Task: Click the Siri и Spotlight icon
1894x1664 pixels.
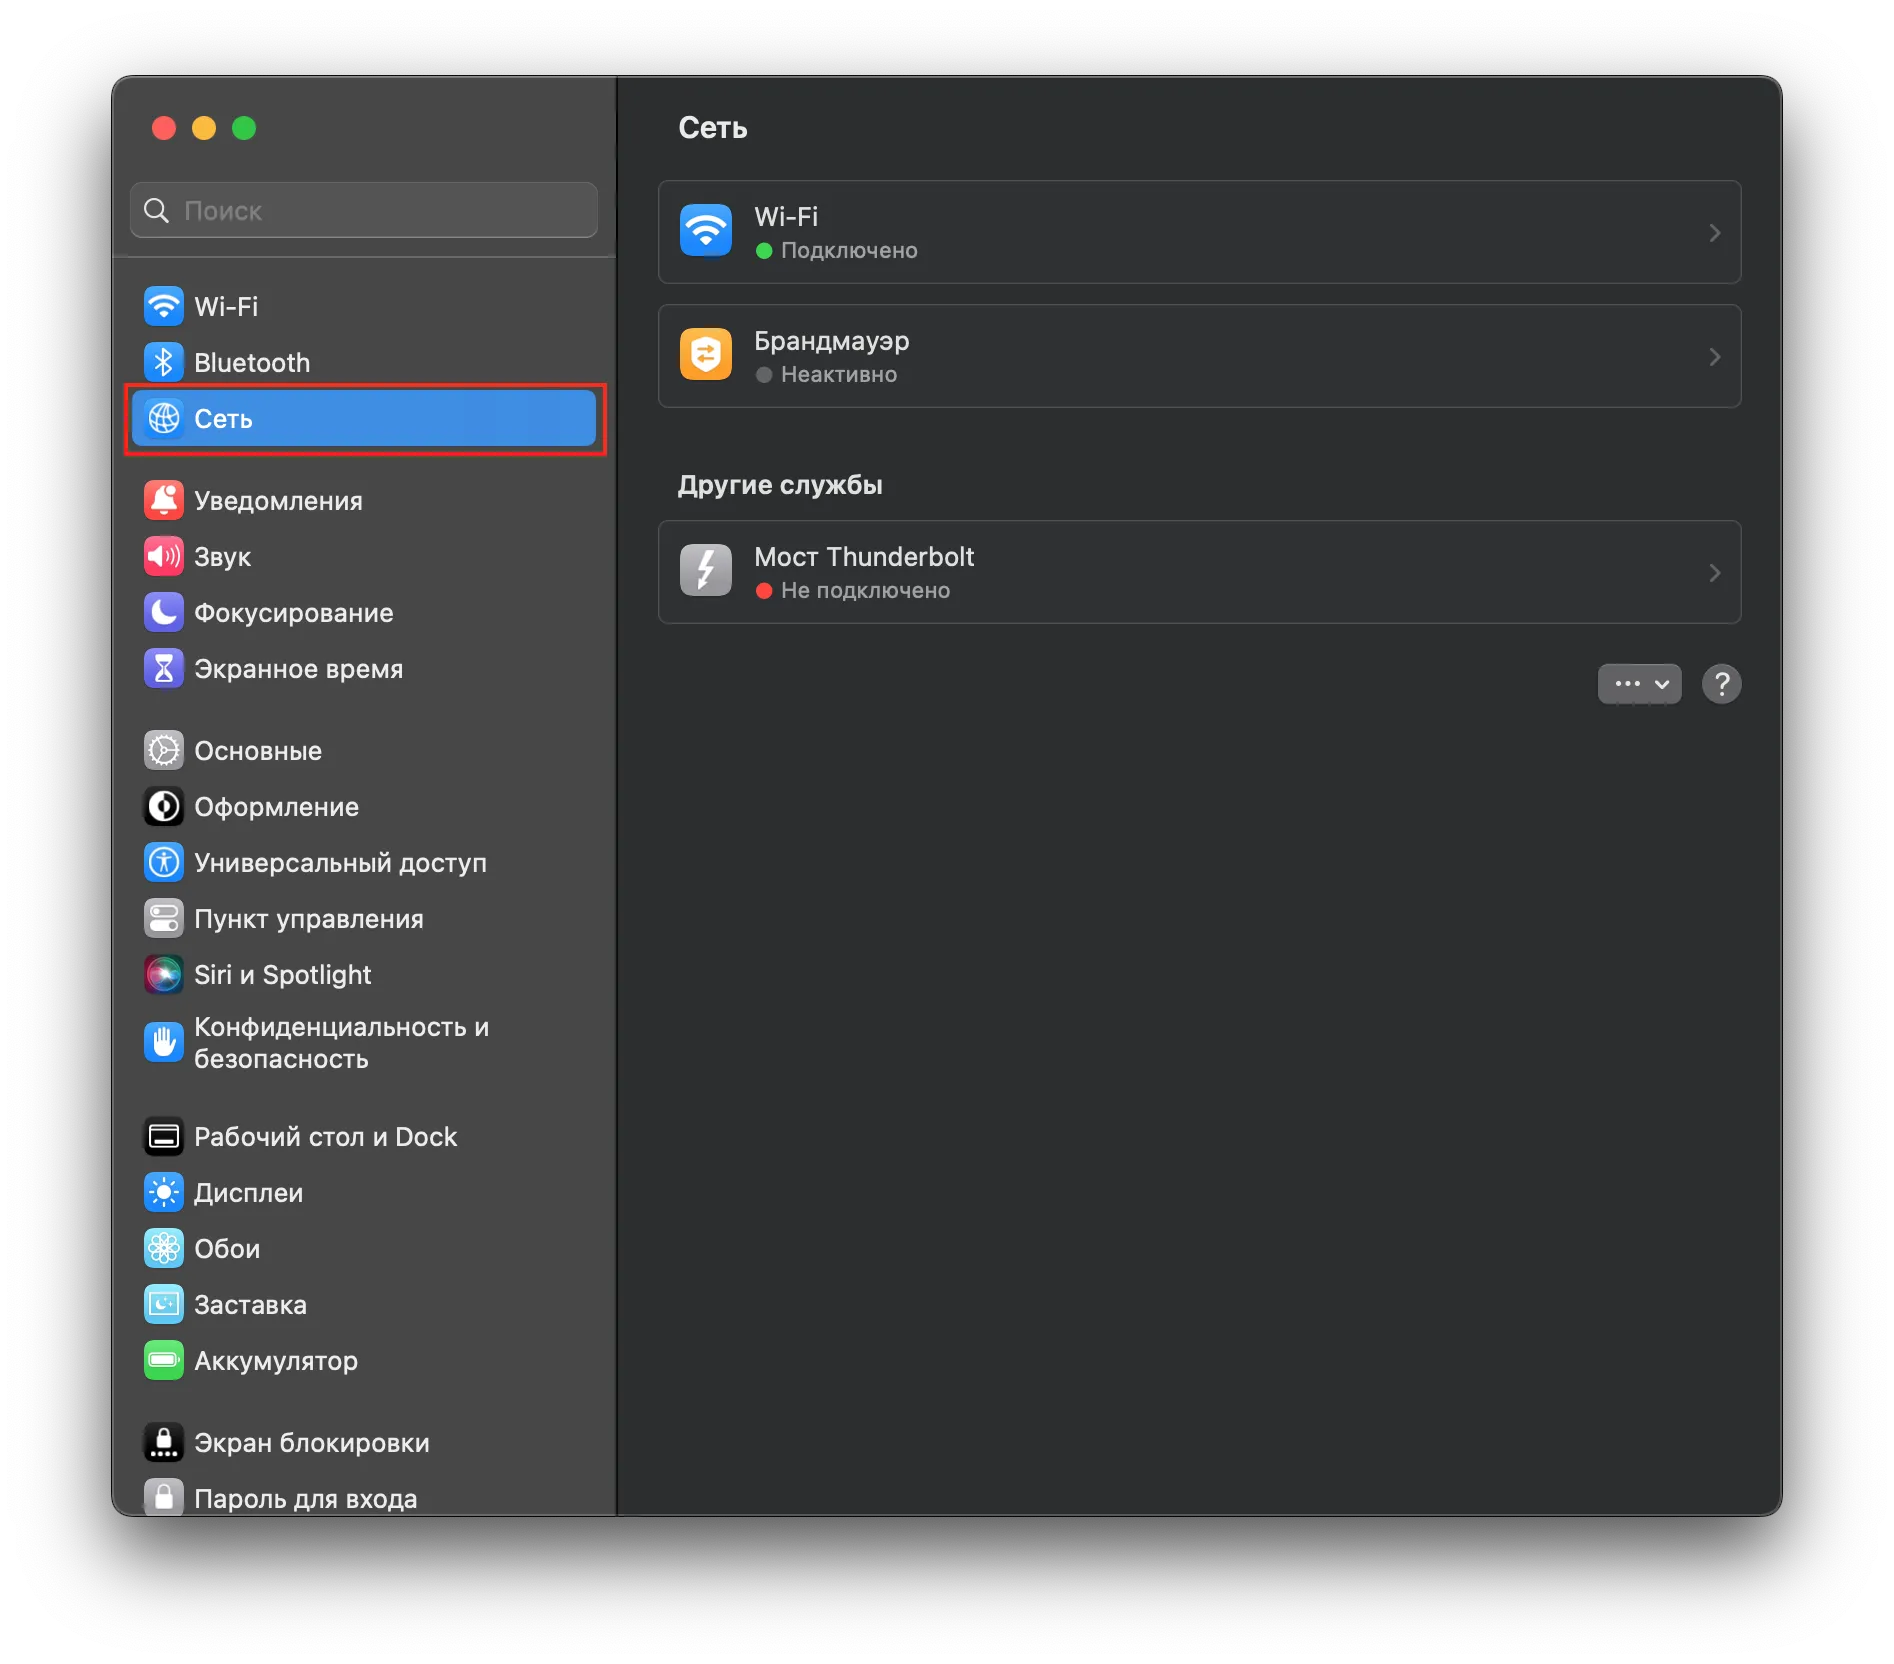Action: [x=163, y=974]
